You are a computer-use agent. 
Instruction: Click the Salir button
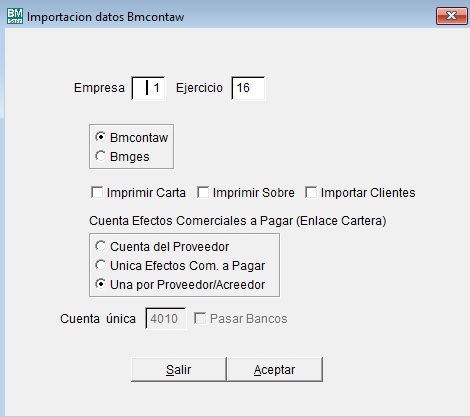(179, 369)
